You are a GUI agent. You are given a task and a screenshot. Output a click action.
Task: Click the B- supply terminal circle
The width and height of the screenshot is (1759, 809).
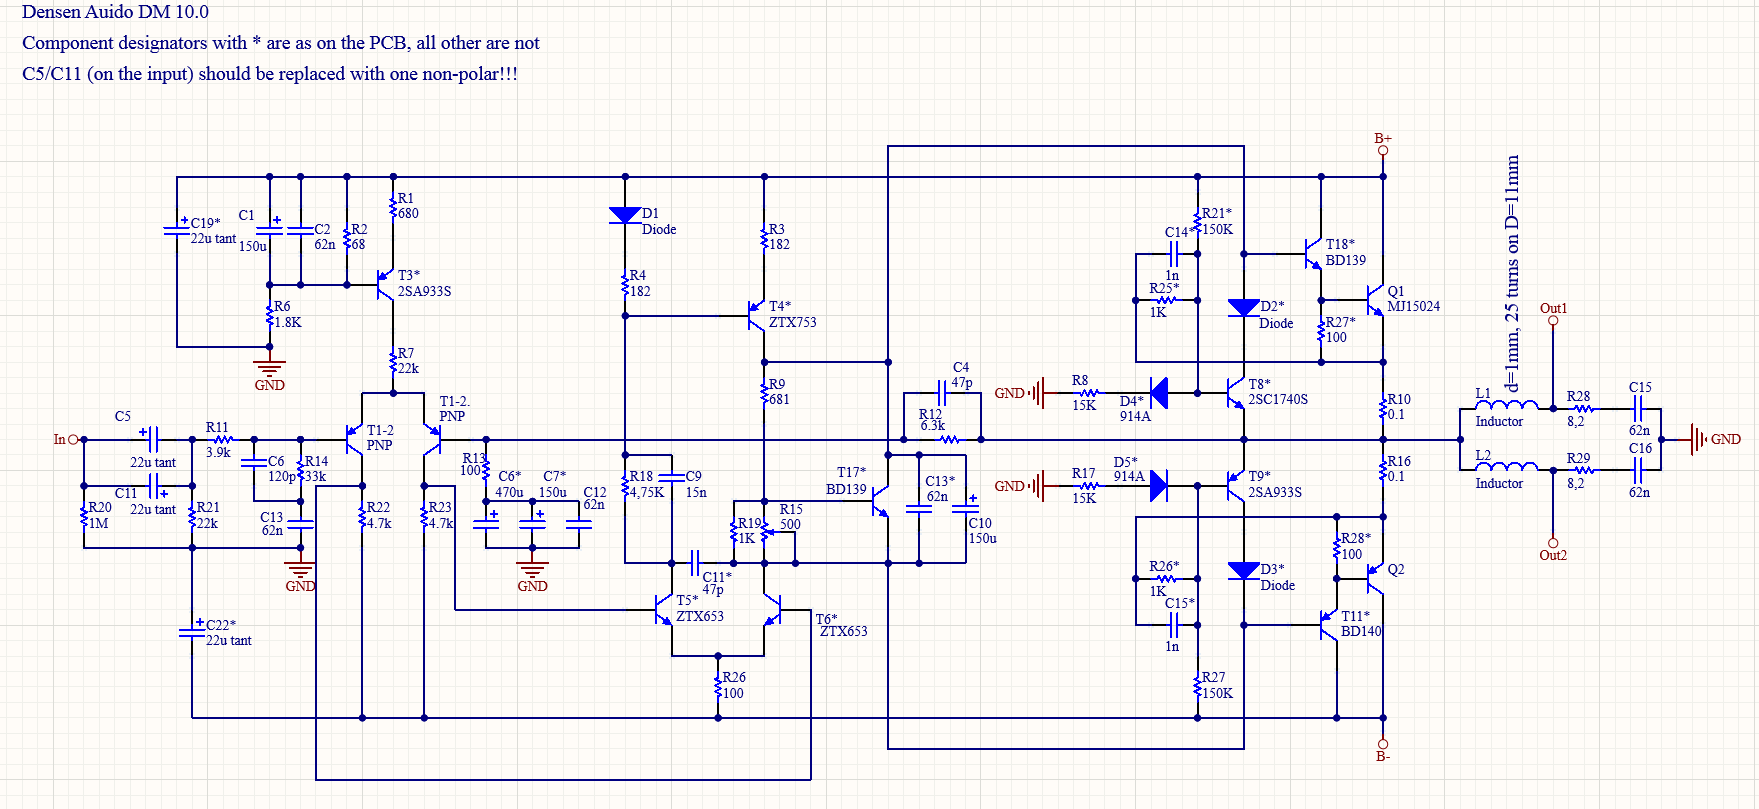coord(1383,744)
